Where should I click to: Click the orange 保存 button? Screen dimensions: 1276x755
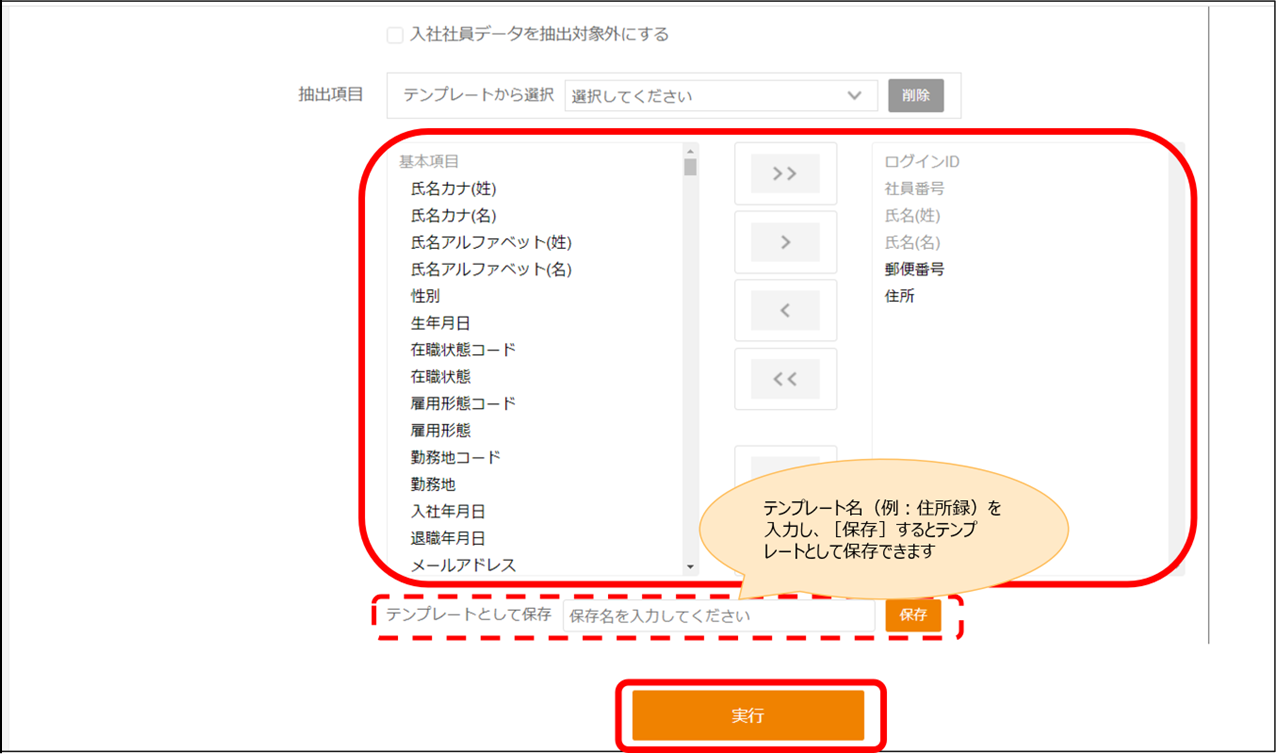click(x=912, y=615)
